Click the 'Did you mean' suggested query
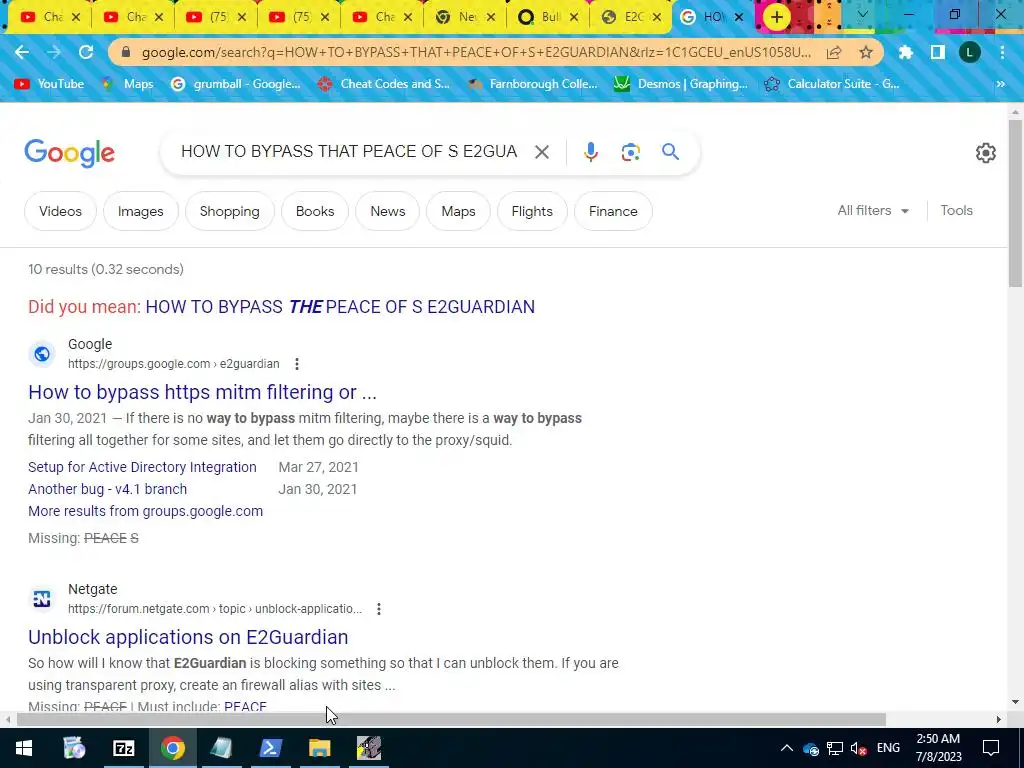Viewport: 1024px width, 768px height. (x=340, y=307)
